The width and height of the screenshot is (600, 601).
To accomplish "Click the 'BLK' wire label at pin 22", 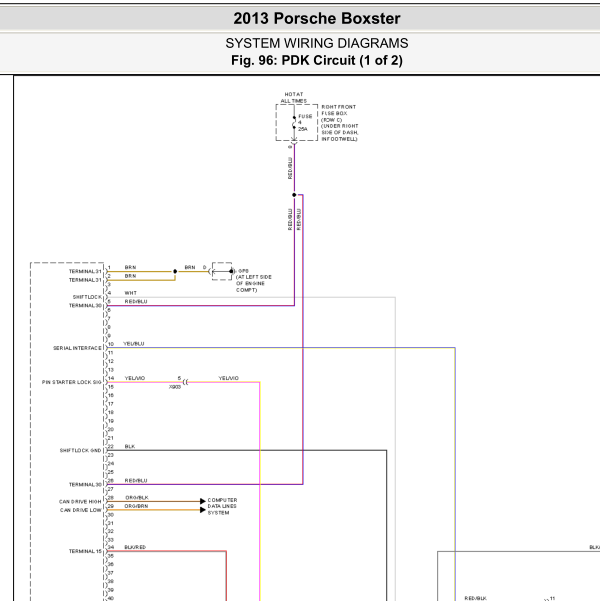I will coord(130,446).
